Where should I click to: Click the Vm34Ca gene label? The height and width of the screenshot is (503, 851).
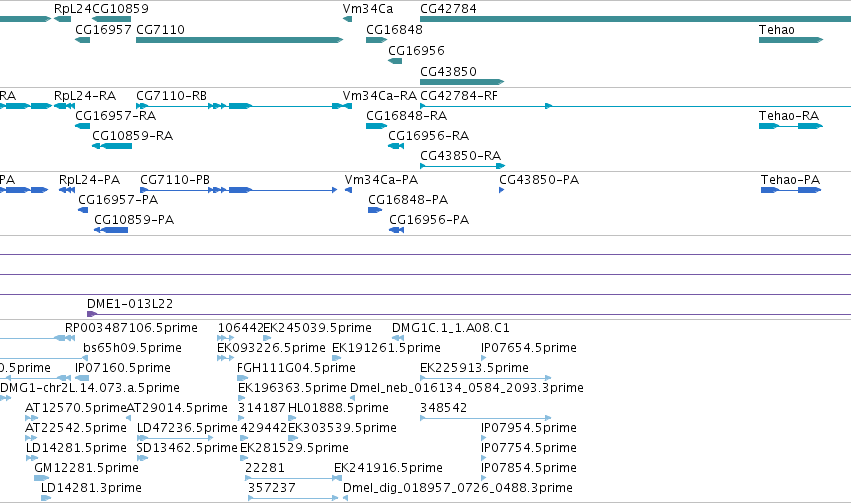click(x=367, y=9)
